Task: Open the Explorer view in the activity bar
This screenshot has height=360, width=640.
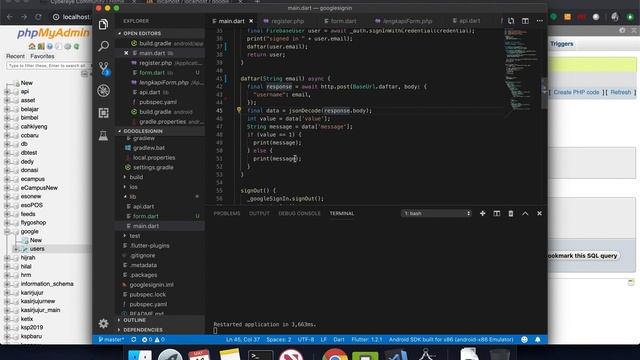Action: [x=103, y=24]
